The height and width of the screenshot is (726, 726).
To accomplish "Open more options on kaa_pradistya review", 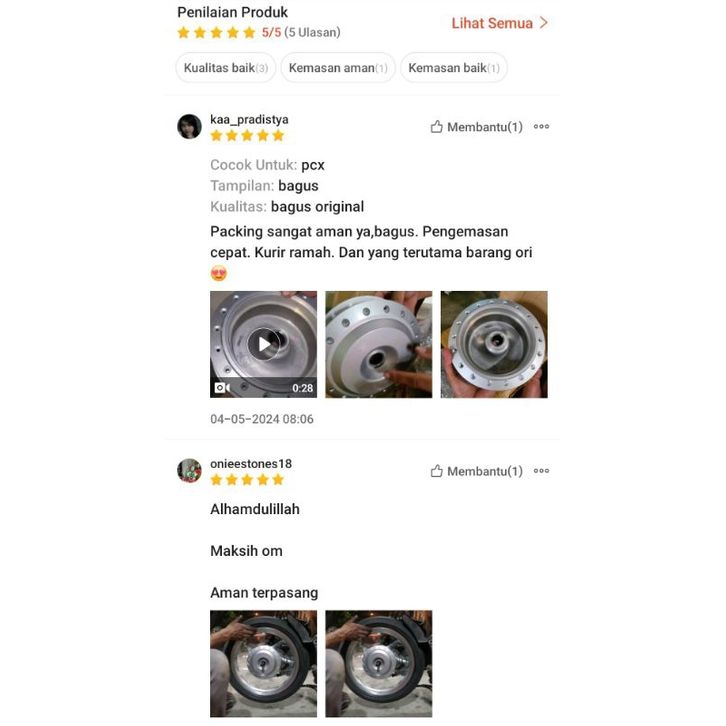I will click(x=541, y=126).
